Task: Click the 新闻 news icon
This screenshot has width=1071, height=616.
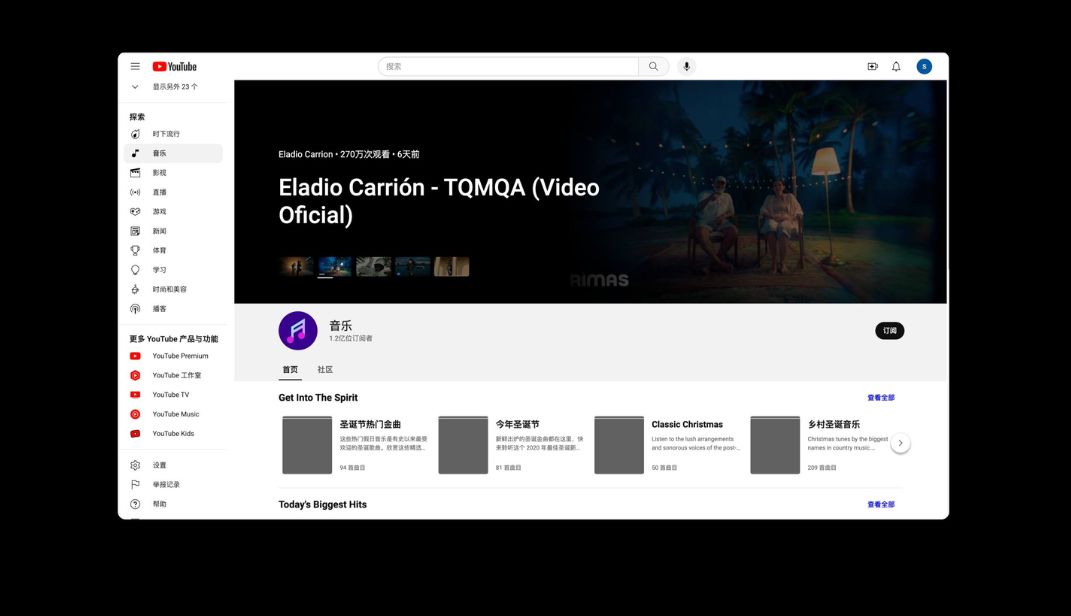Action: (135, 231)
